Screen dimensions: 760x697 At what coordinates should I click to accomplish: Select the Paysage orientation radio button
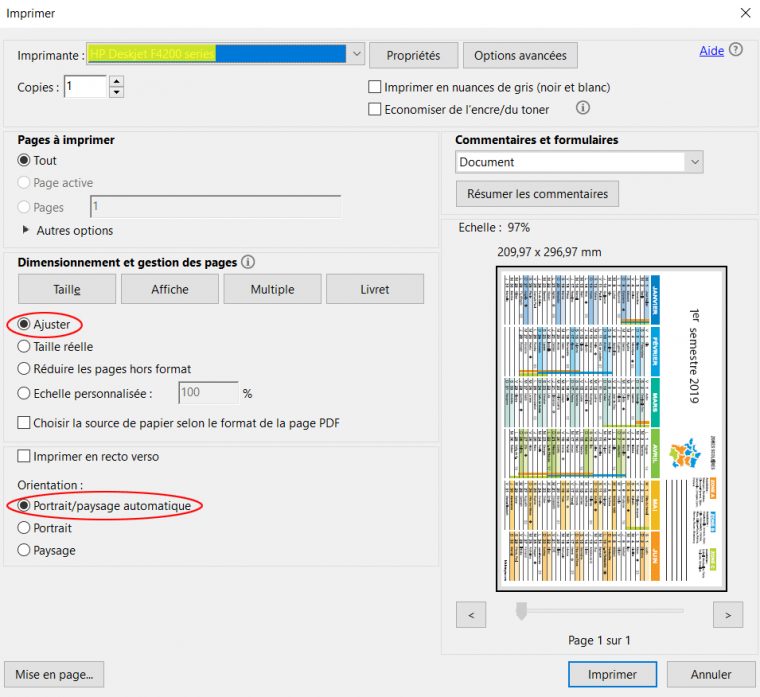tap(24, 550)
